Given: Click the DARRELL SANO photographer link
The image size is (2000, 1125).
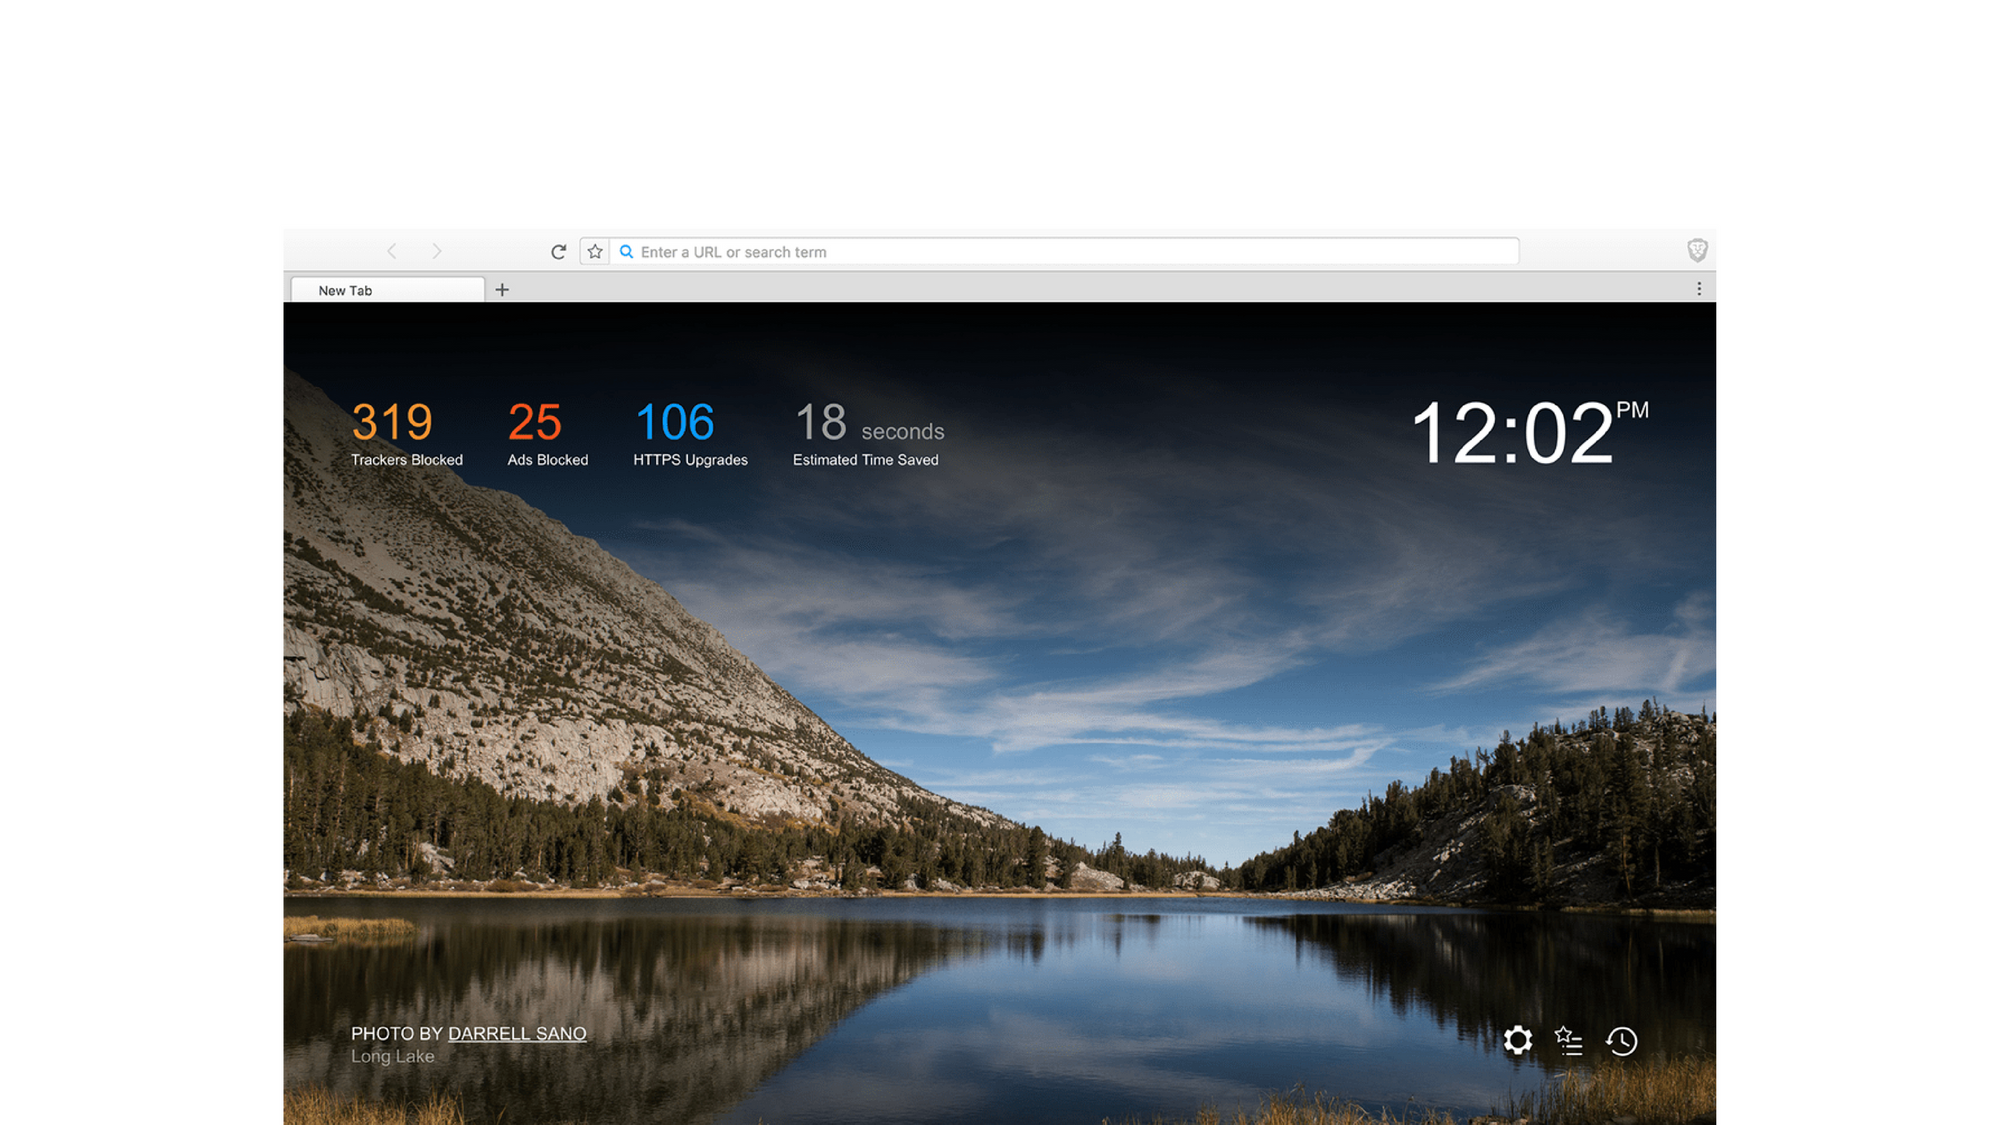Looking at the screenshot, I should tap(516, 1033).
